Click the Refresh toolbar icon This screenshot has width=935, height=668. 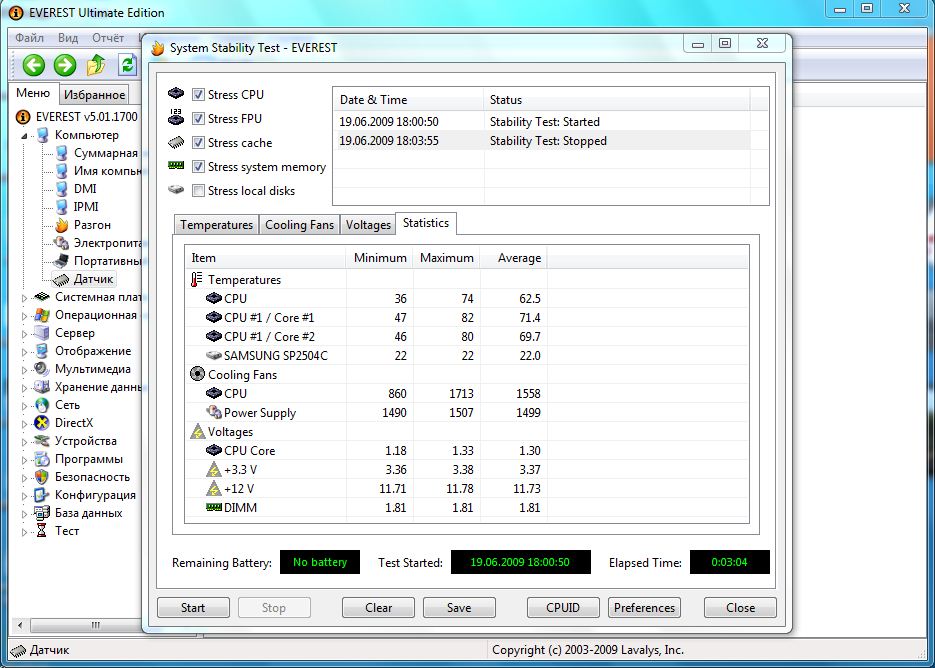[x=127, y=65]
